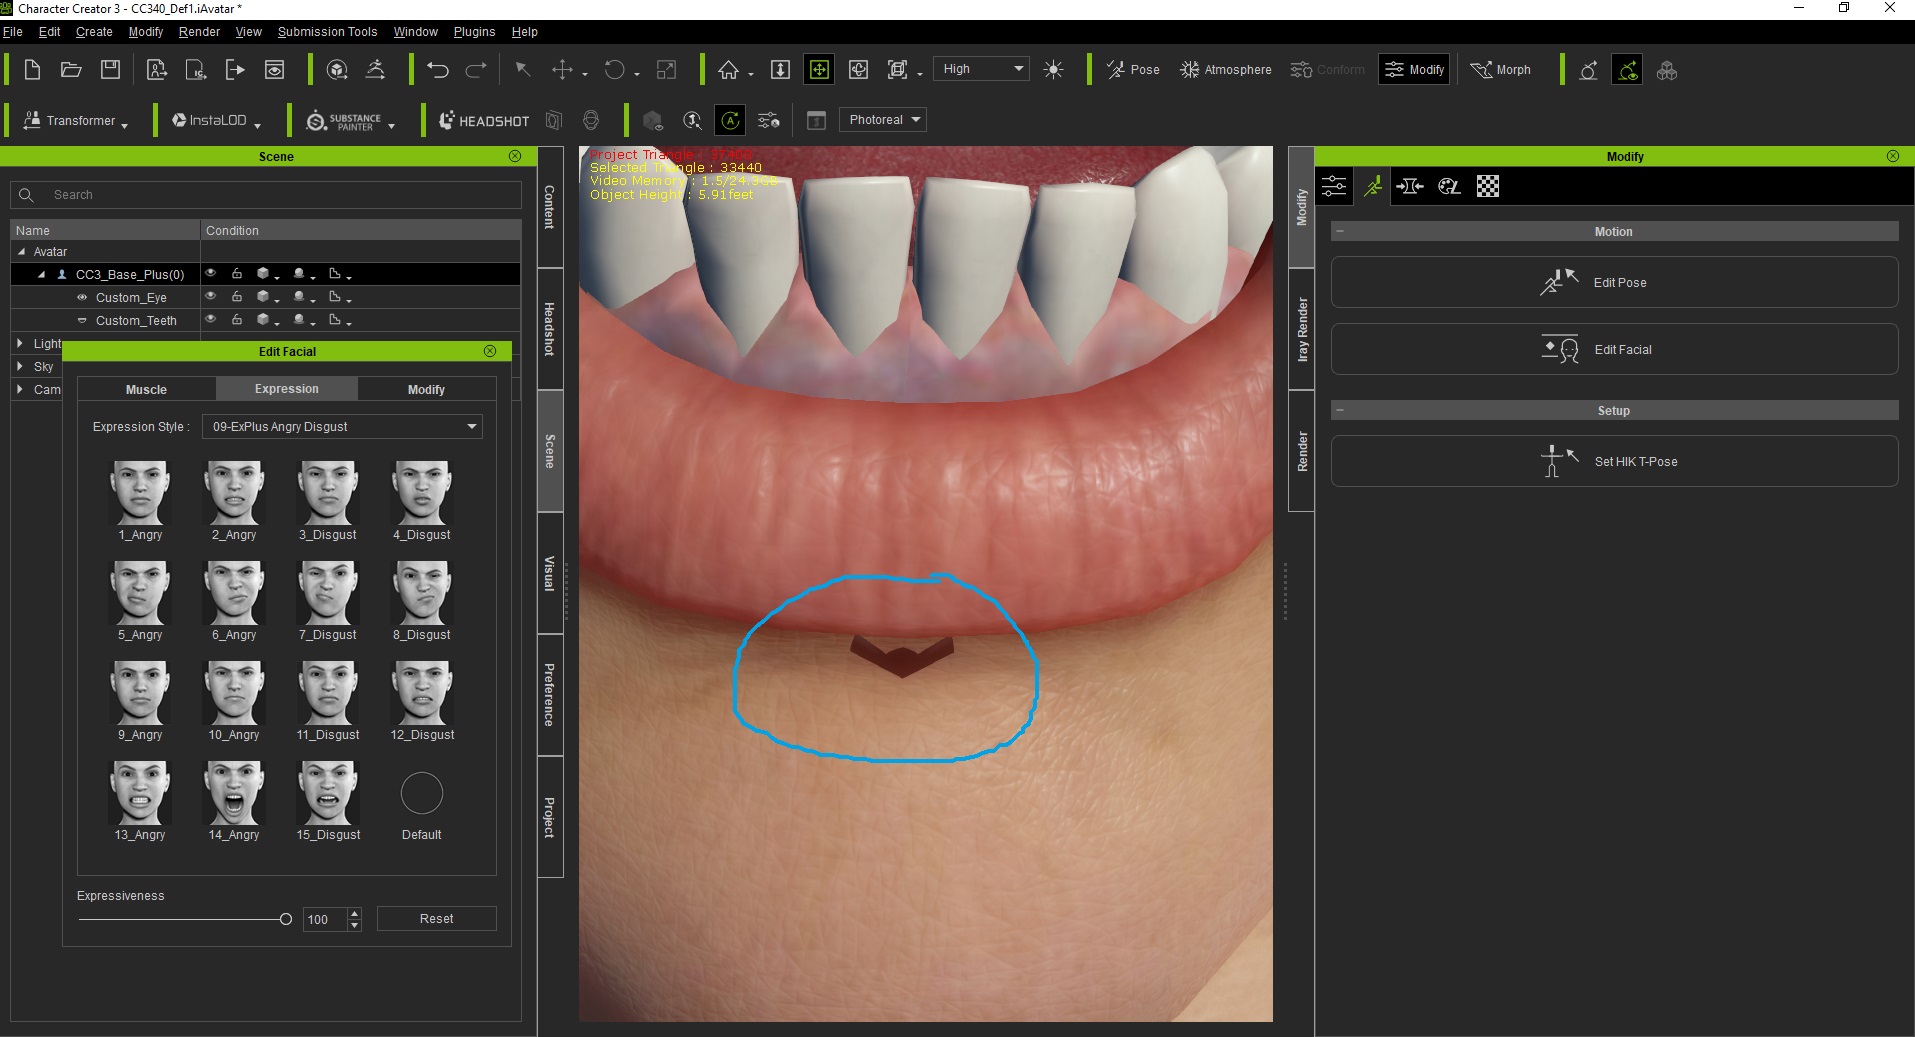Click the Atmosphere toolbar button
Screen dimensions: 1915x1037
click(x=1226, y=70)
